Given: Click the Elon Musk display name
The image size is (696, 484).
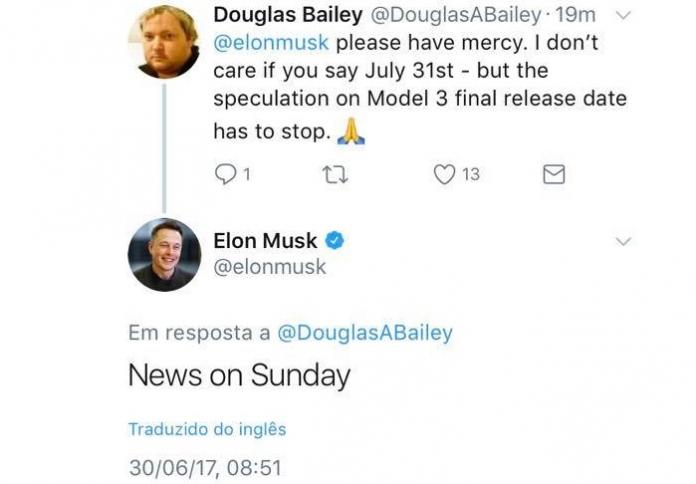Looking at the screenshot, I should coord(265,241).
